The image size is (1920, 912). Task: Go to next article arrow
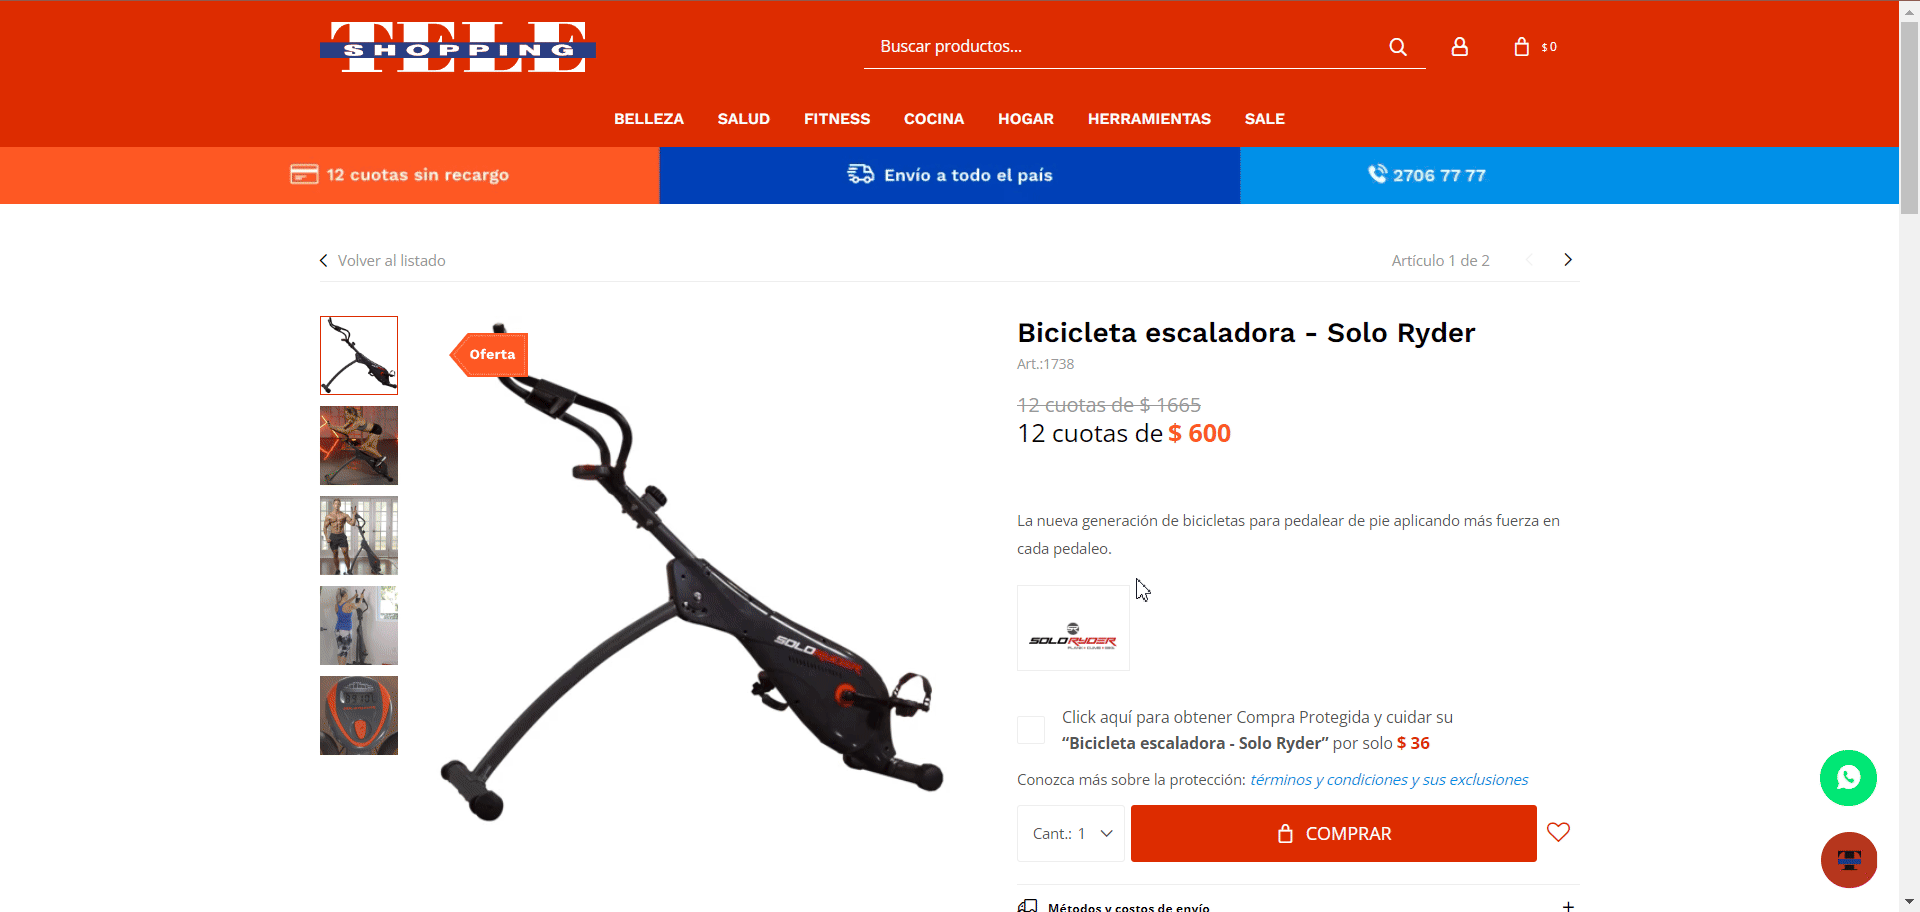tap(1568, 260)
